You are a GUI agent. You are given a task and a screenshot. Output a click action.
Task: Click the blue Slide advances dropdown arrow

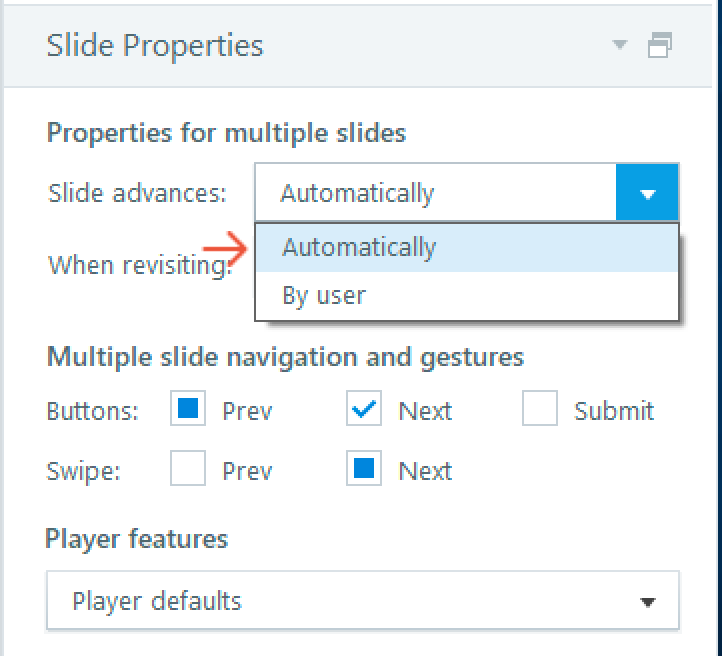coord(648,193)
